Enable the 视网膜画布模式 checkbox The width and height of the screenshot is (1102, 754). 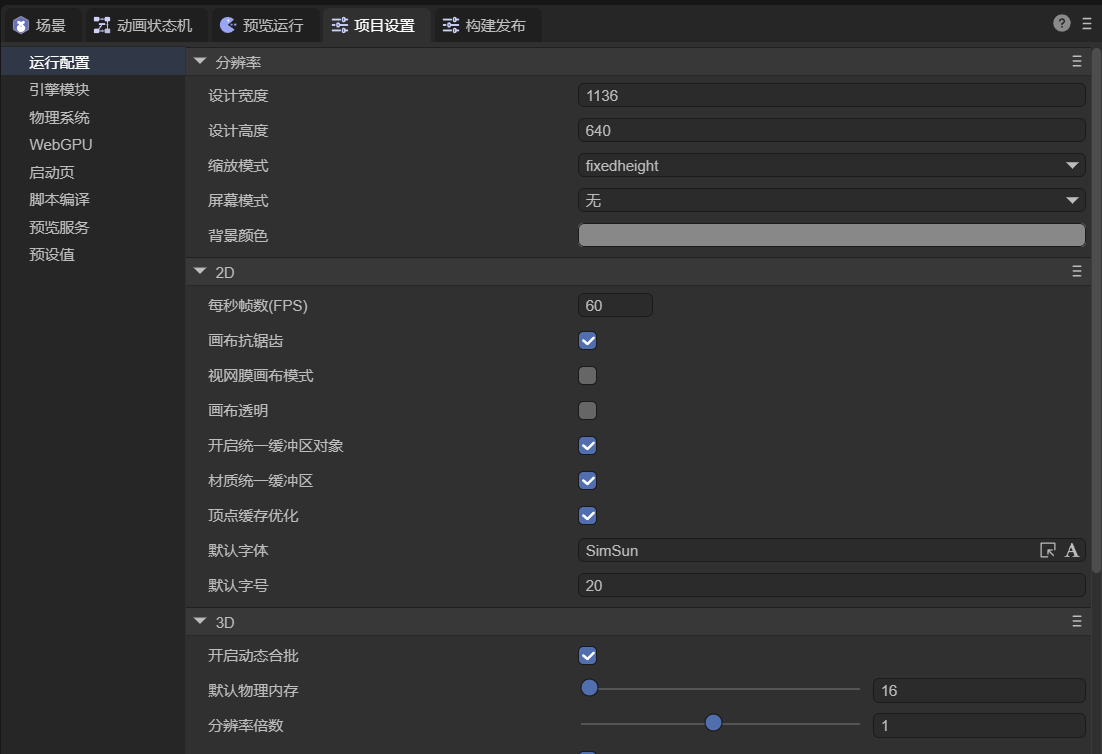click(588, 376)
